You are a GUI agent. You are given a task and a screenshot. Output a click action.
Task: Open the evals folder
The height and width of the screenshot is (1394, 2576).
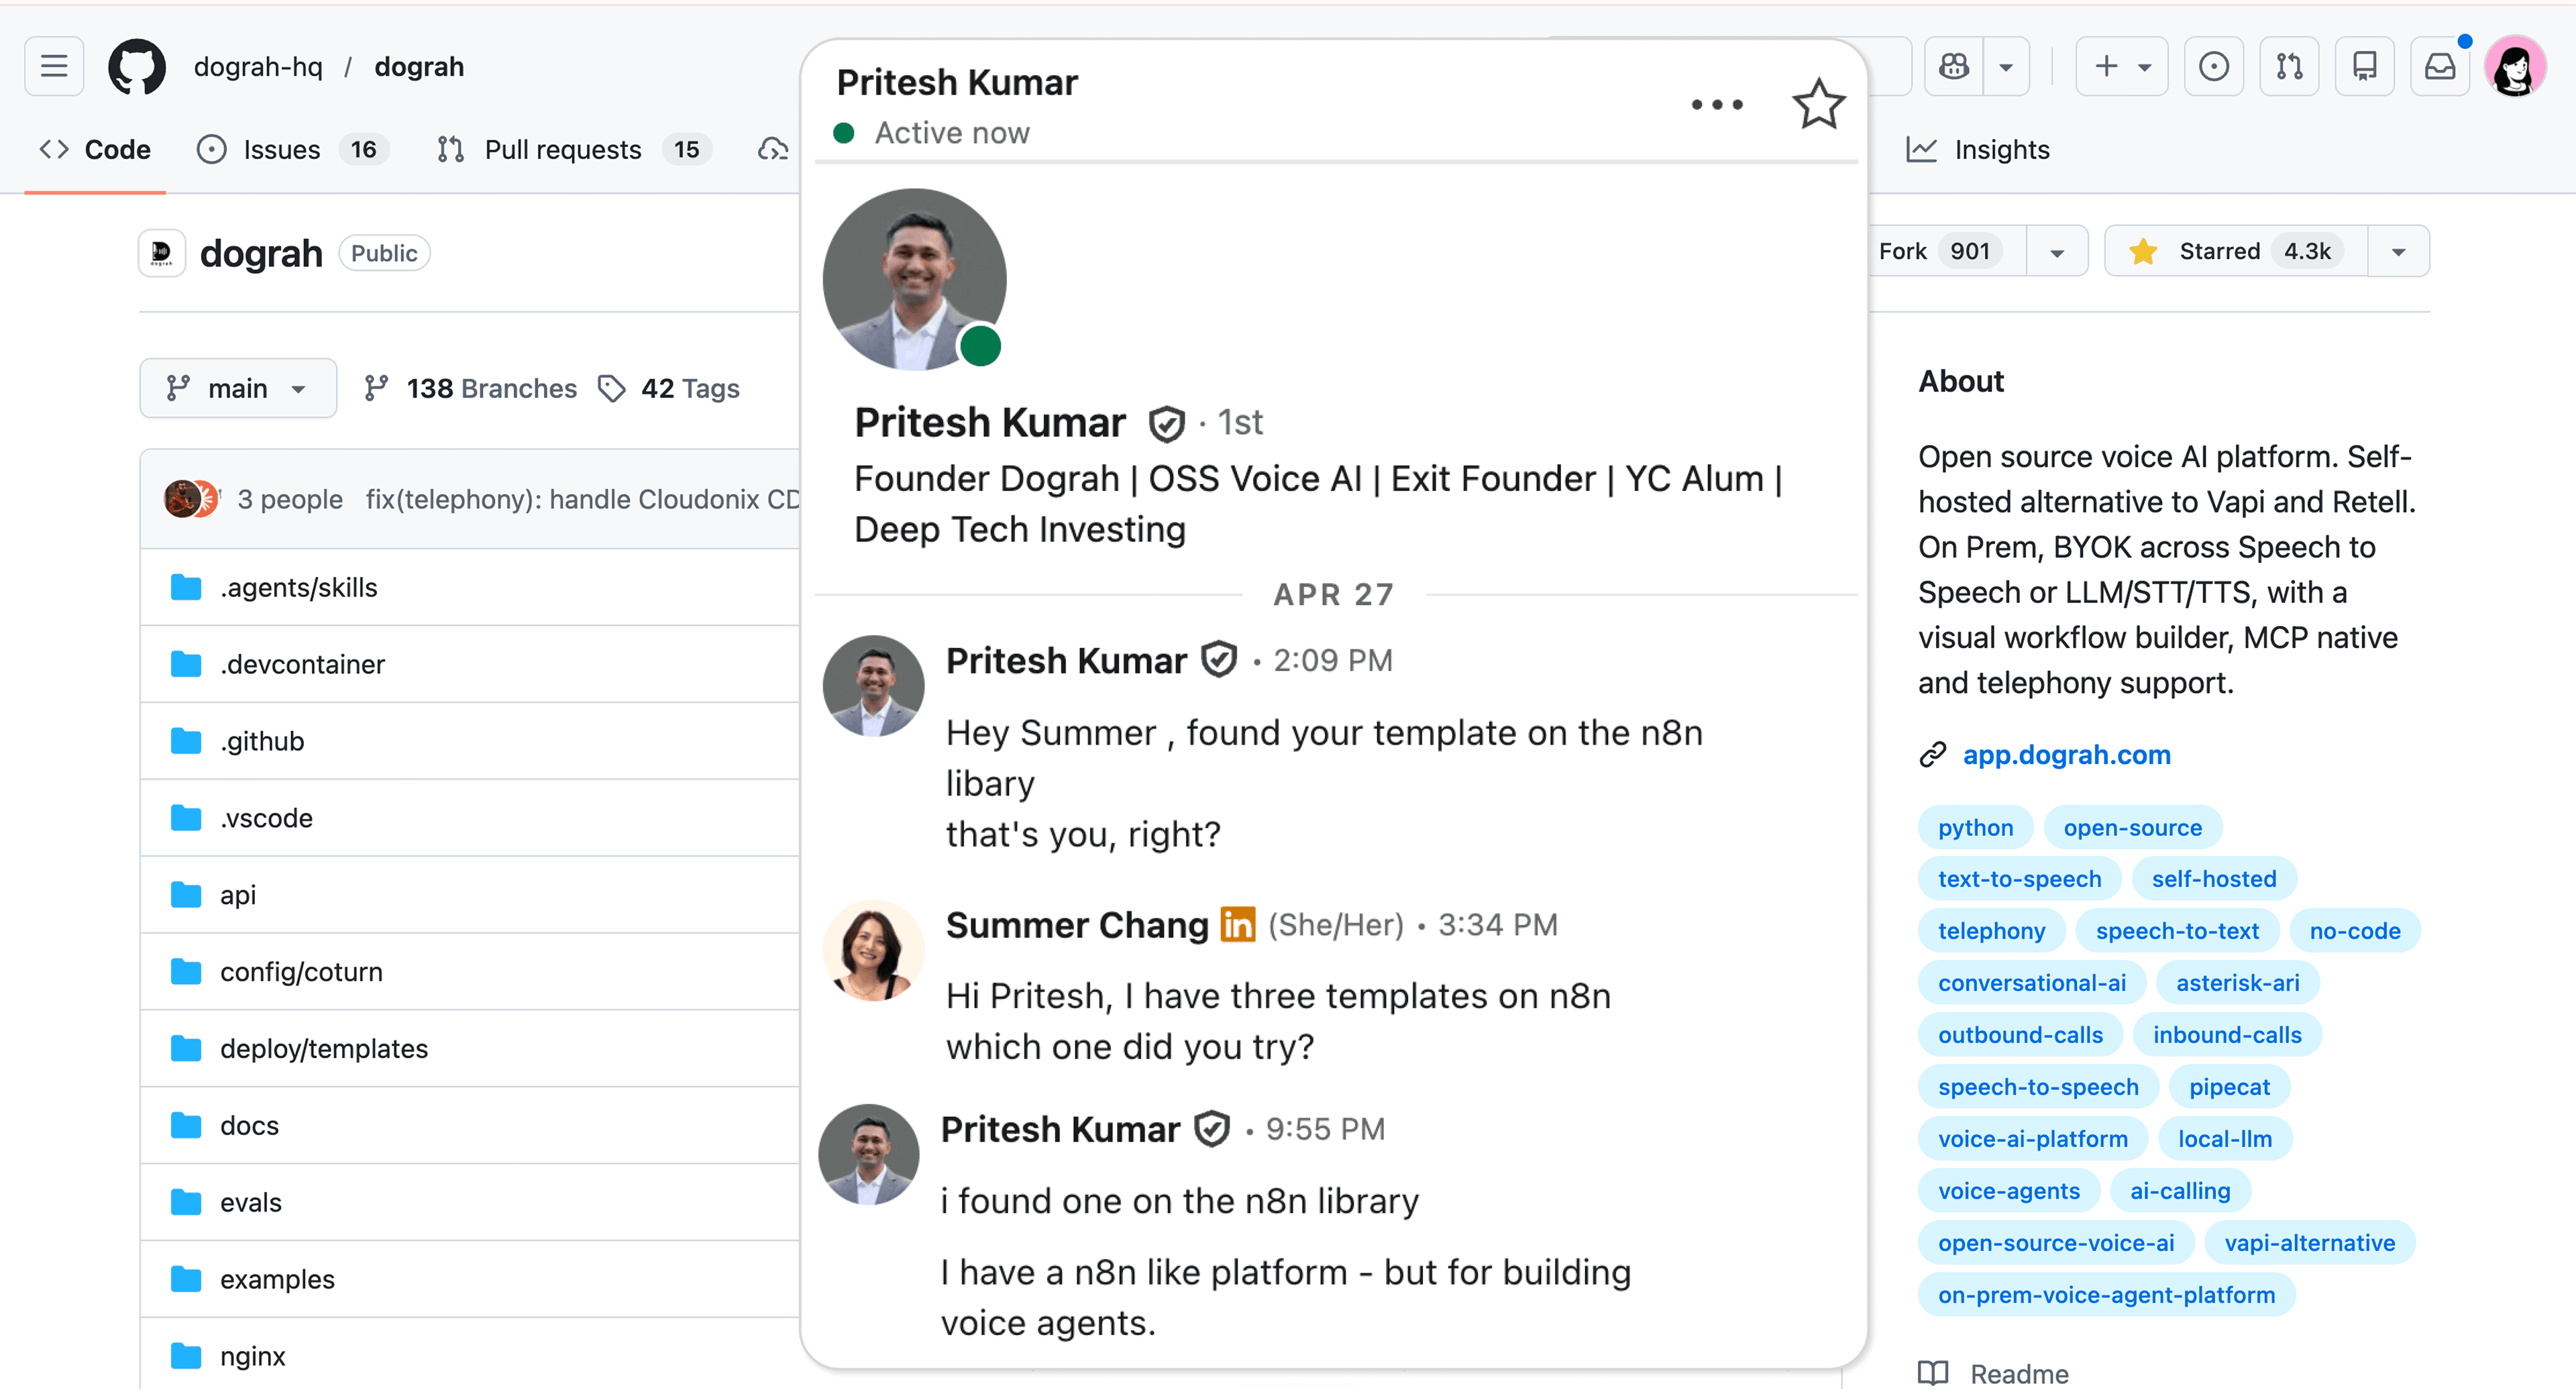point(251,1204)
